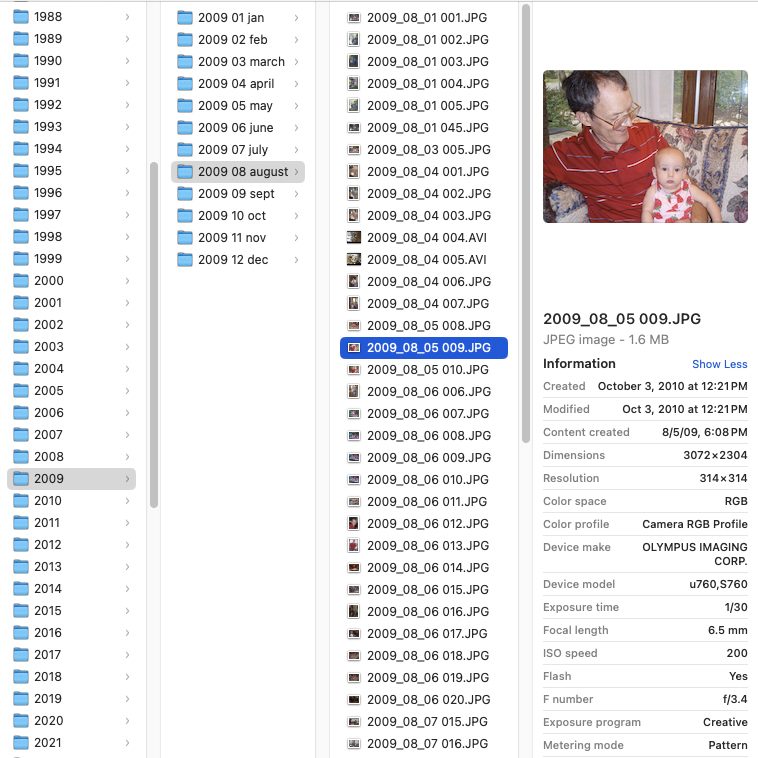Open the 2009 01 jan folder icon
This screenshot has width=758, height=758.
click(x=185, y=18)
